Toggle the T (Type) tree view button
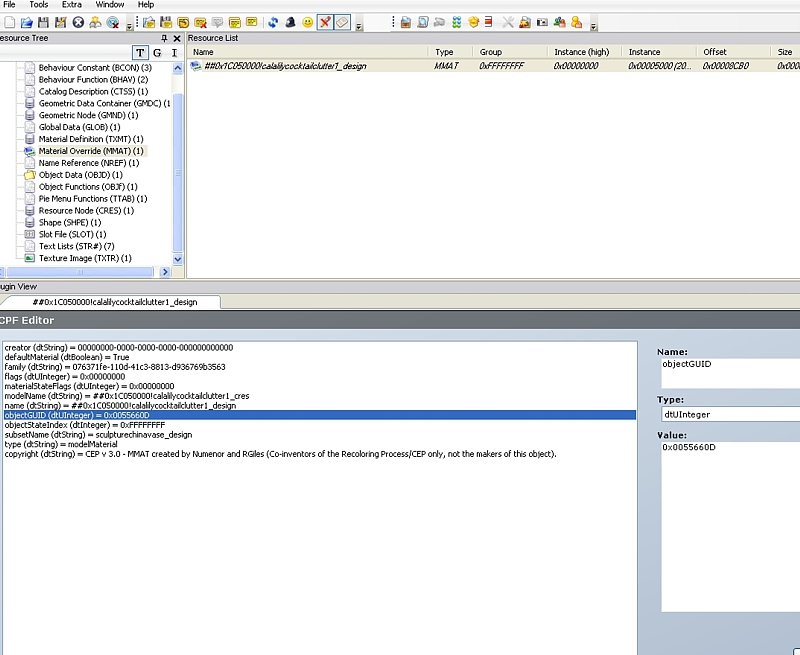 point(140,53)
